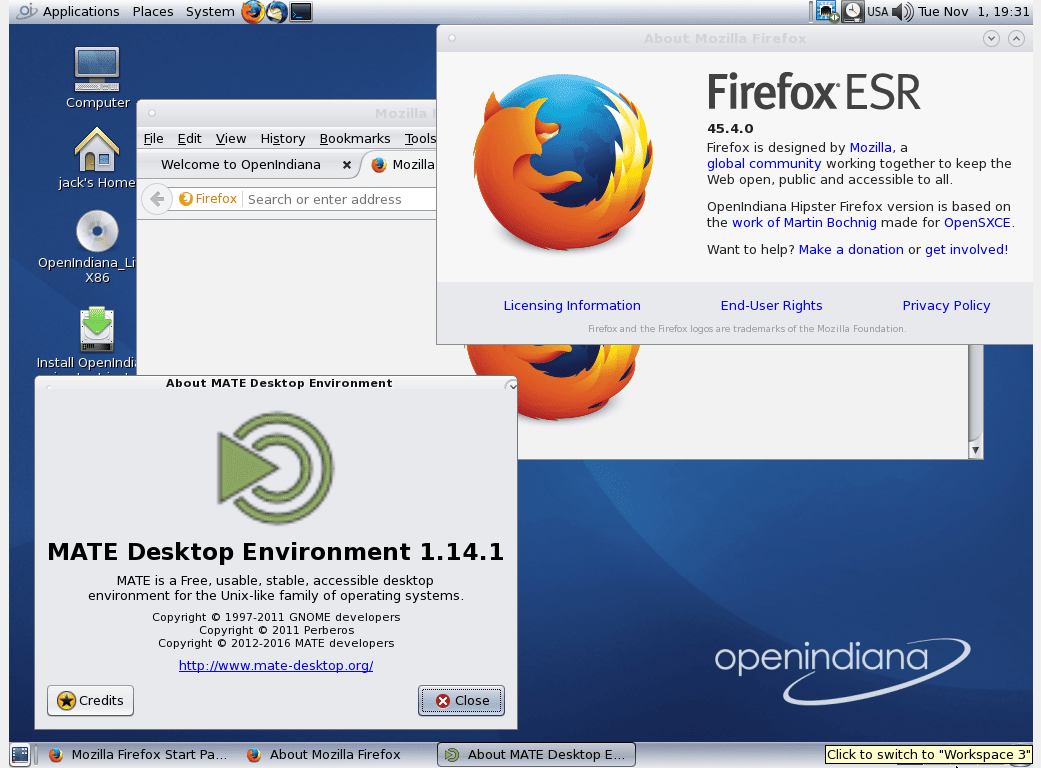The width and height of the screenshot is (1041, 768).
Task: Go back with Firefox back arrow
Action: point(157,198)
